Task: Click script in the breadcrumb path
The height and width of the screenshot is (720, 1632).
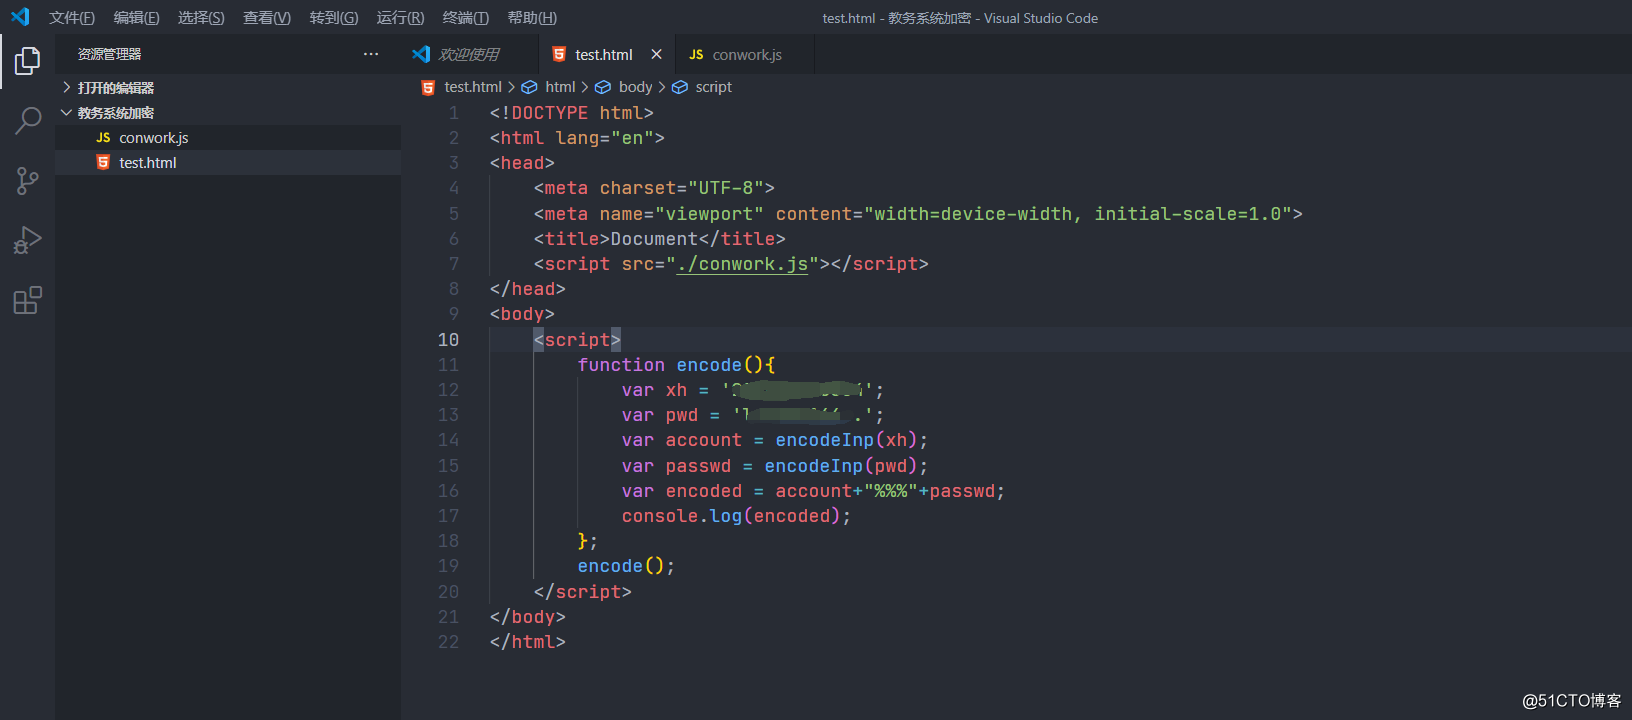Action: [x=713, y=87]
